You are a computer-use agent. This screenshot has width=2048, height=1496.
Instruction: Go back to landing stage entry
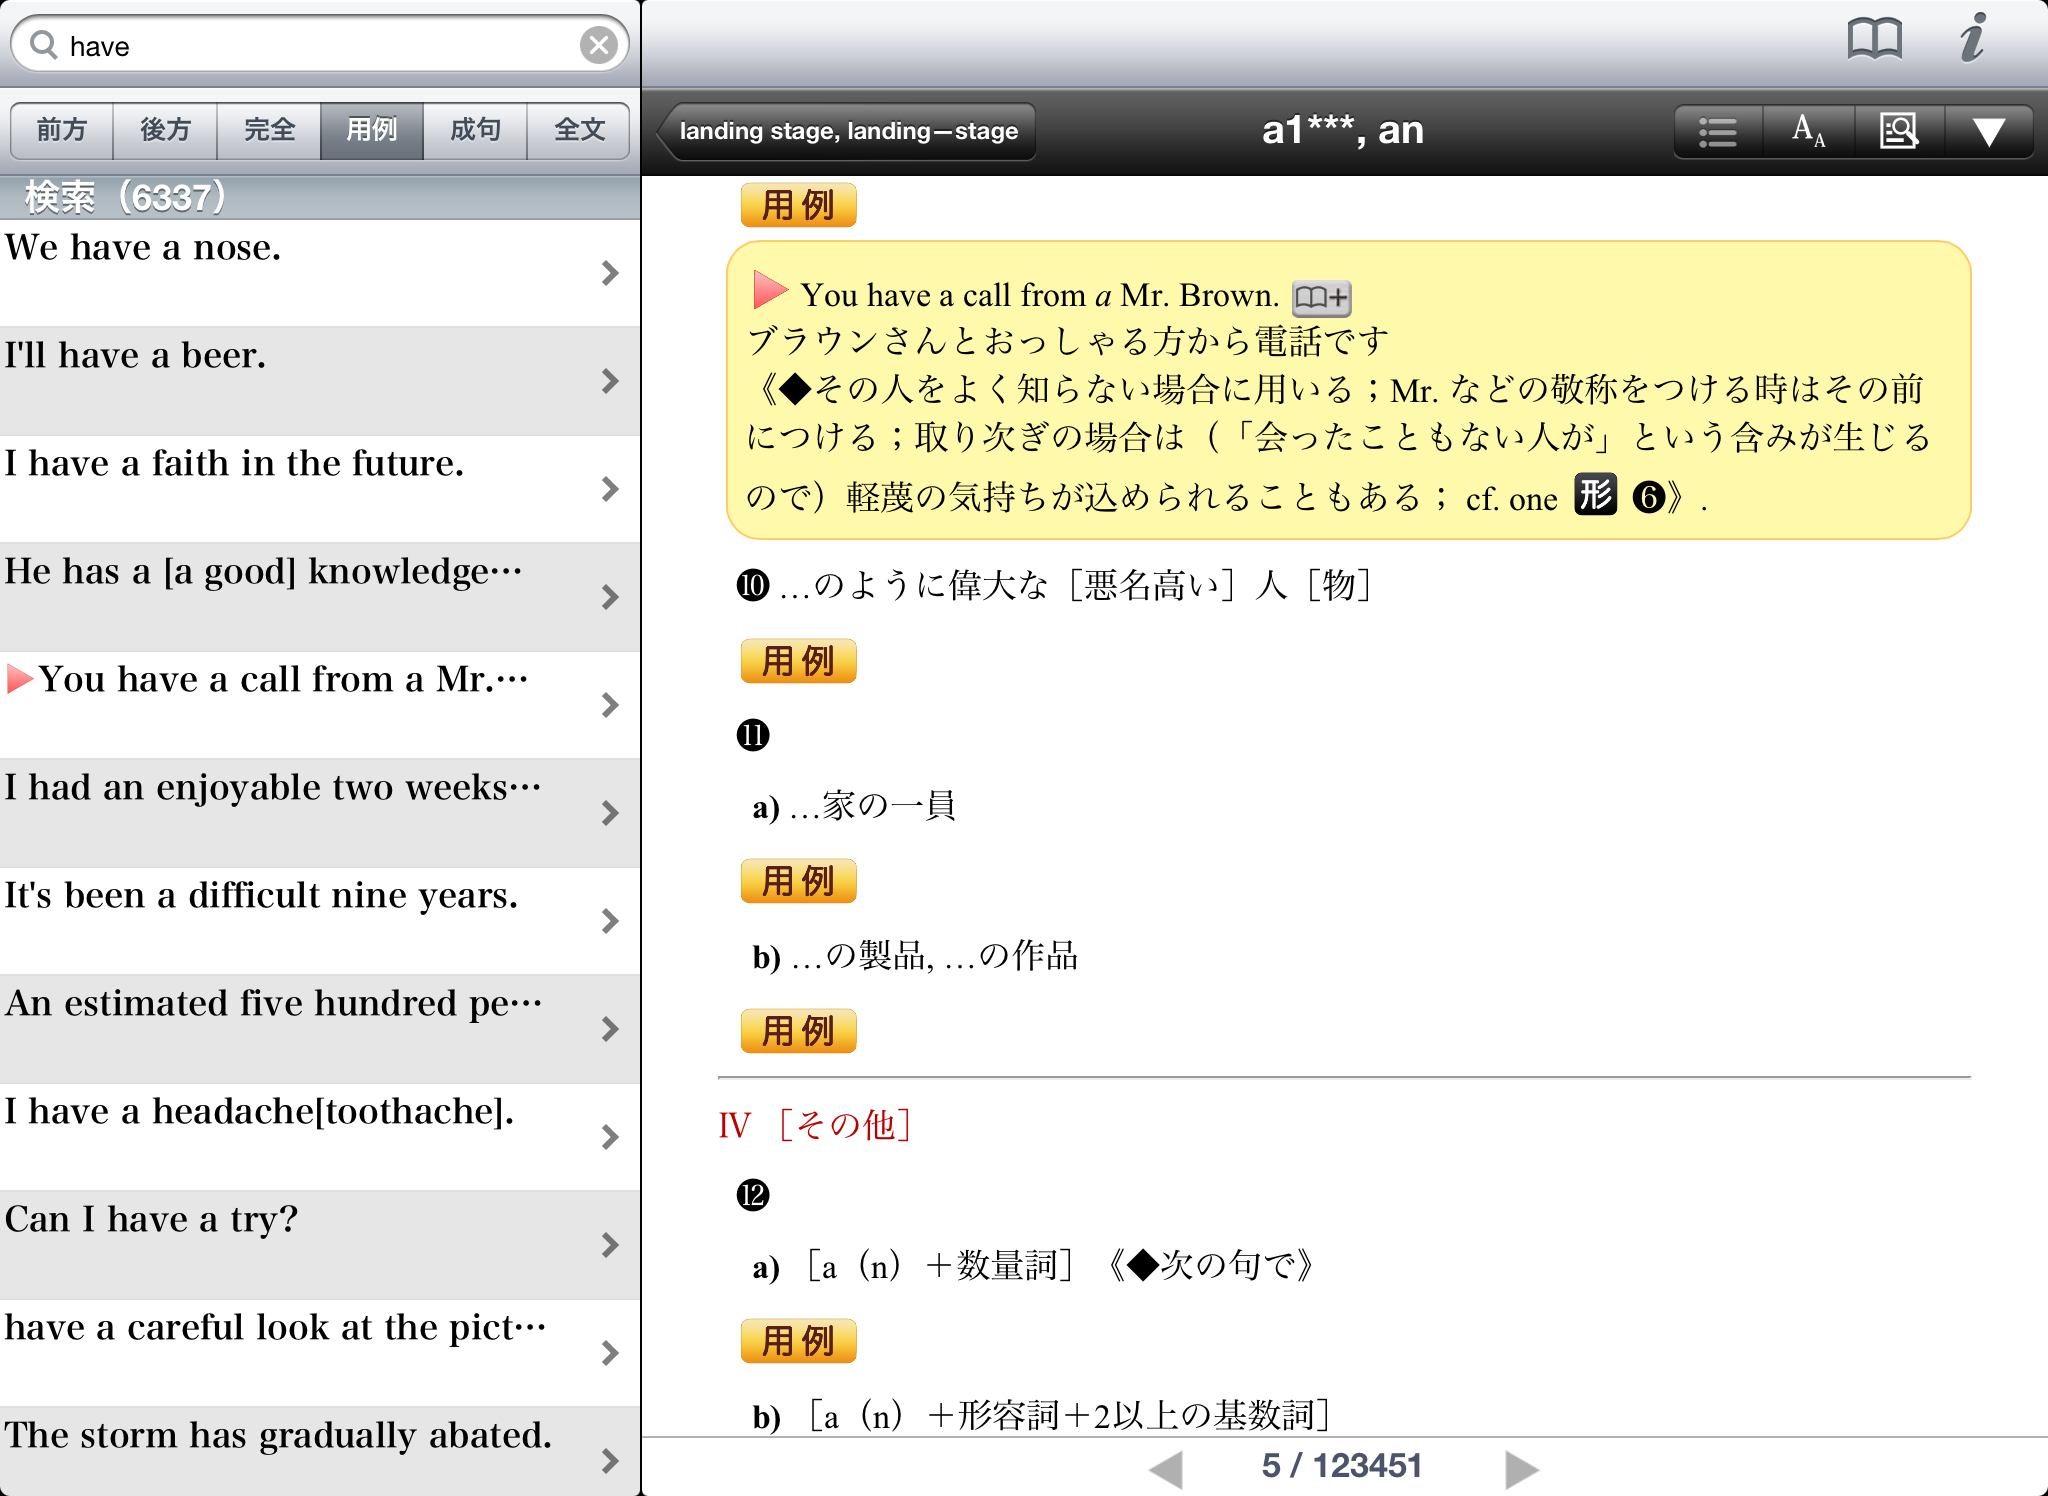point(848,131)
